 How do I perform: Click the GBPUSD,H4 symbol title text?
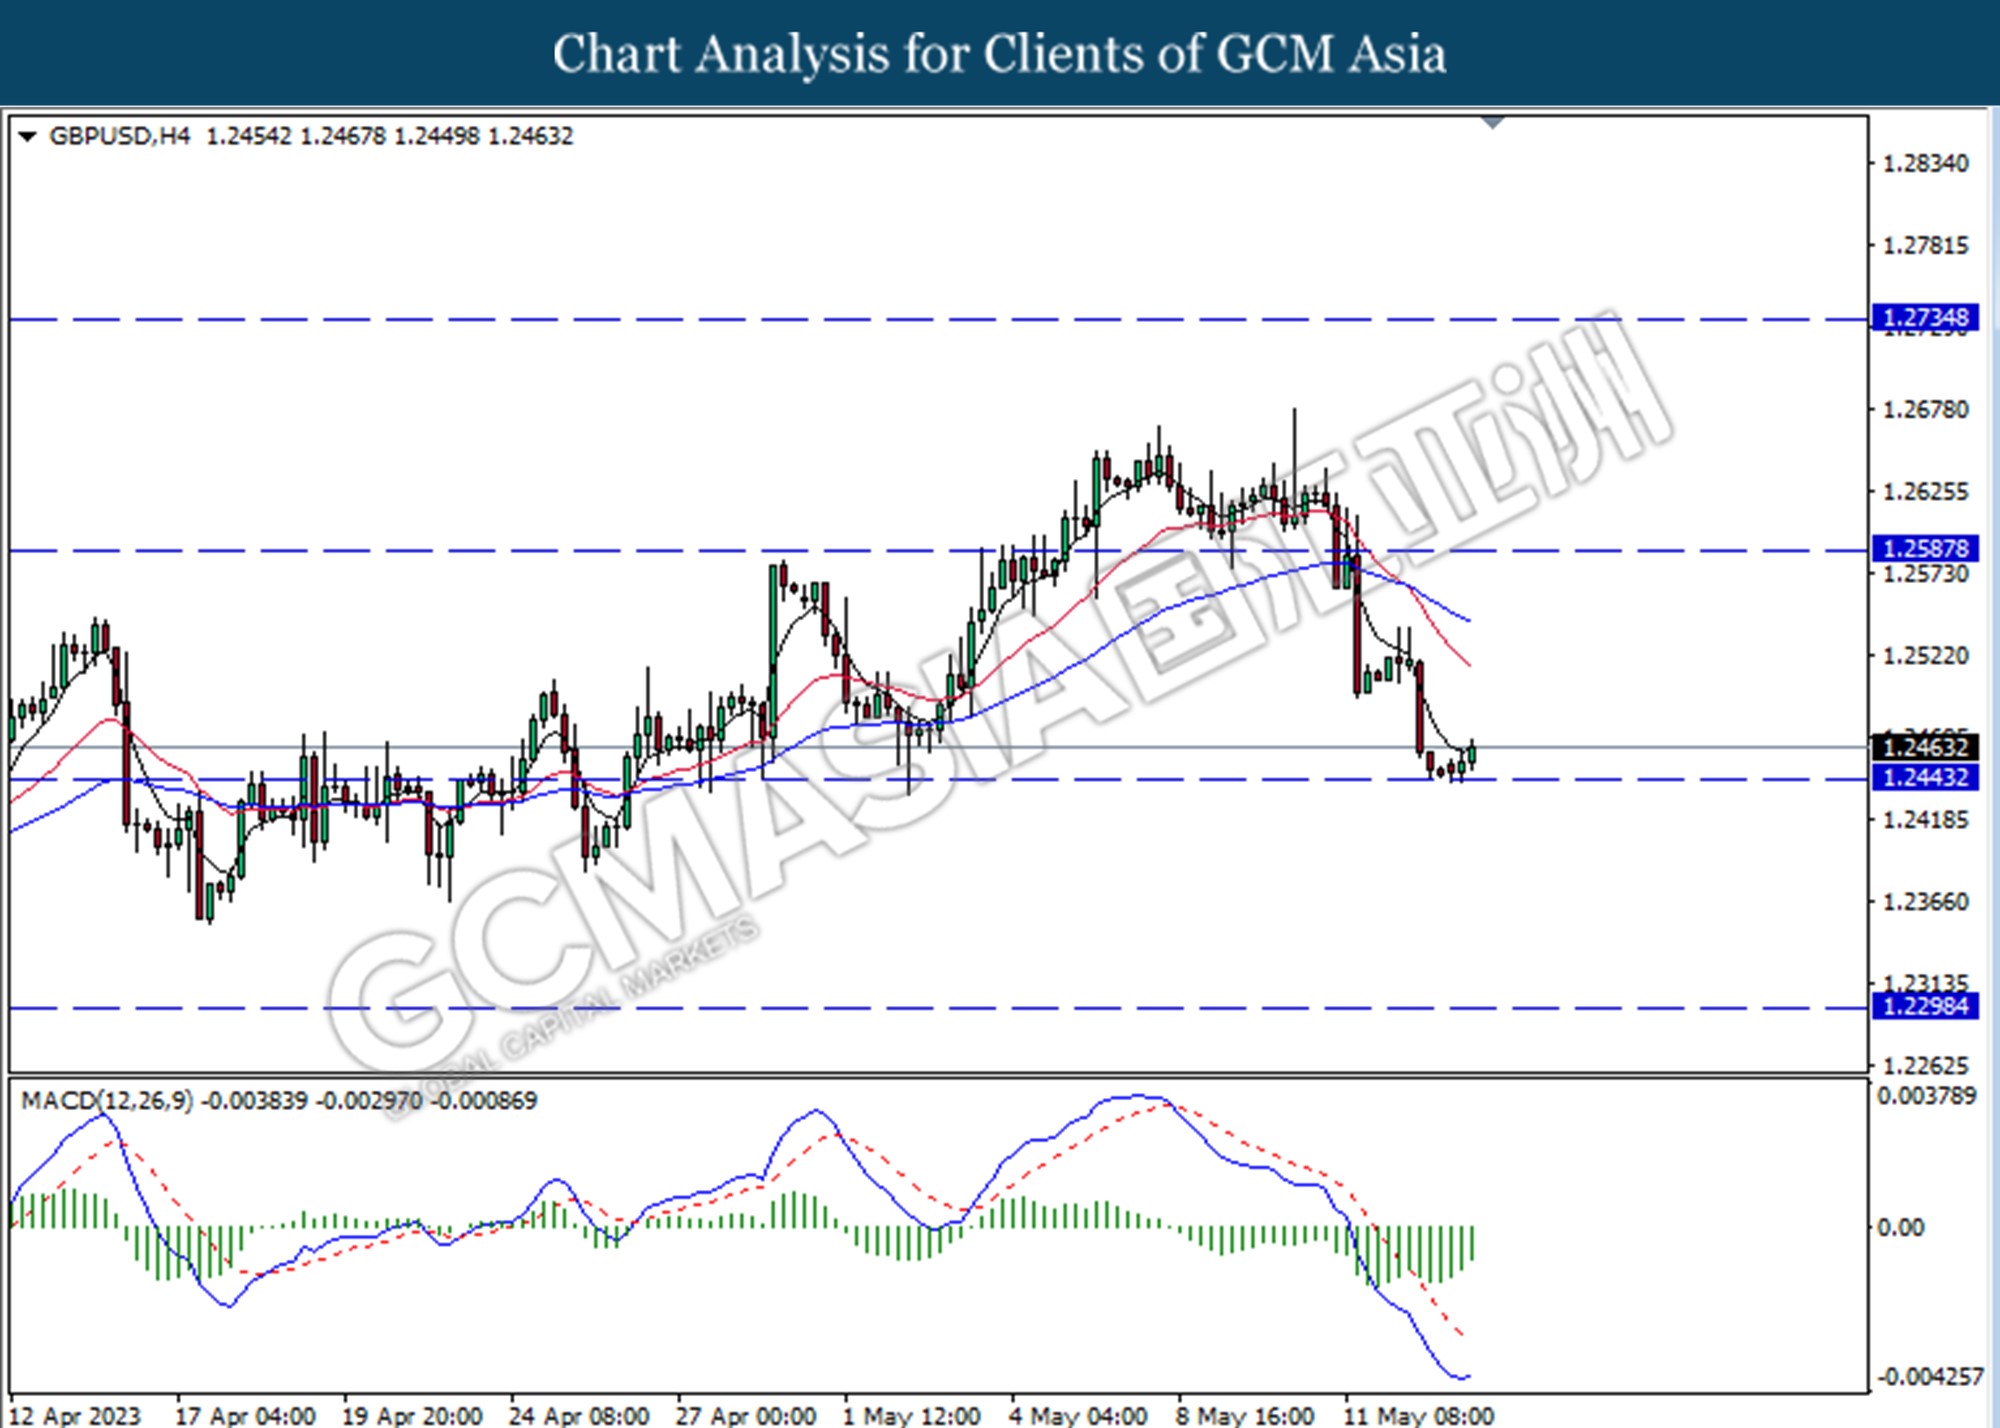tap(119, 136)
